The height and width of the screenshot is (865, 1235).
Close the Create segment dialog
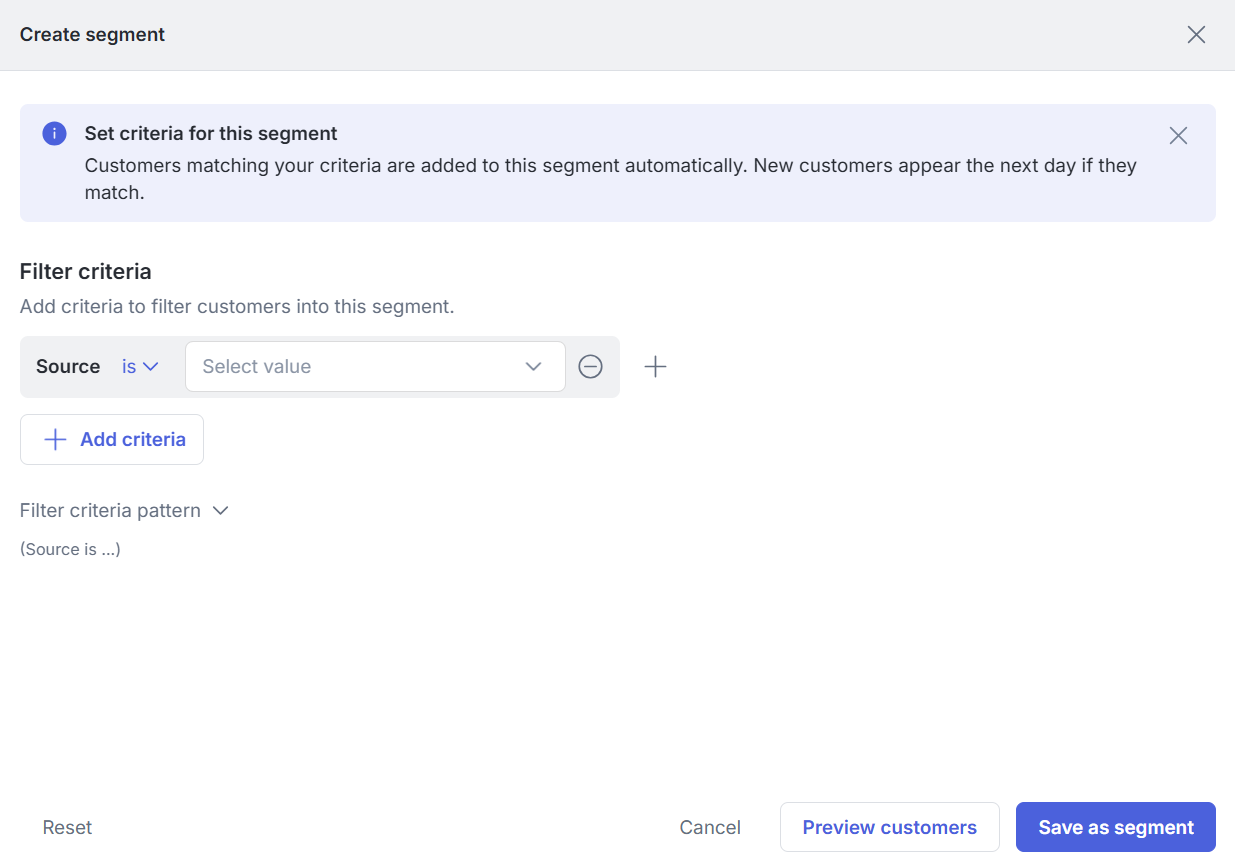point(1196,35)
